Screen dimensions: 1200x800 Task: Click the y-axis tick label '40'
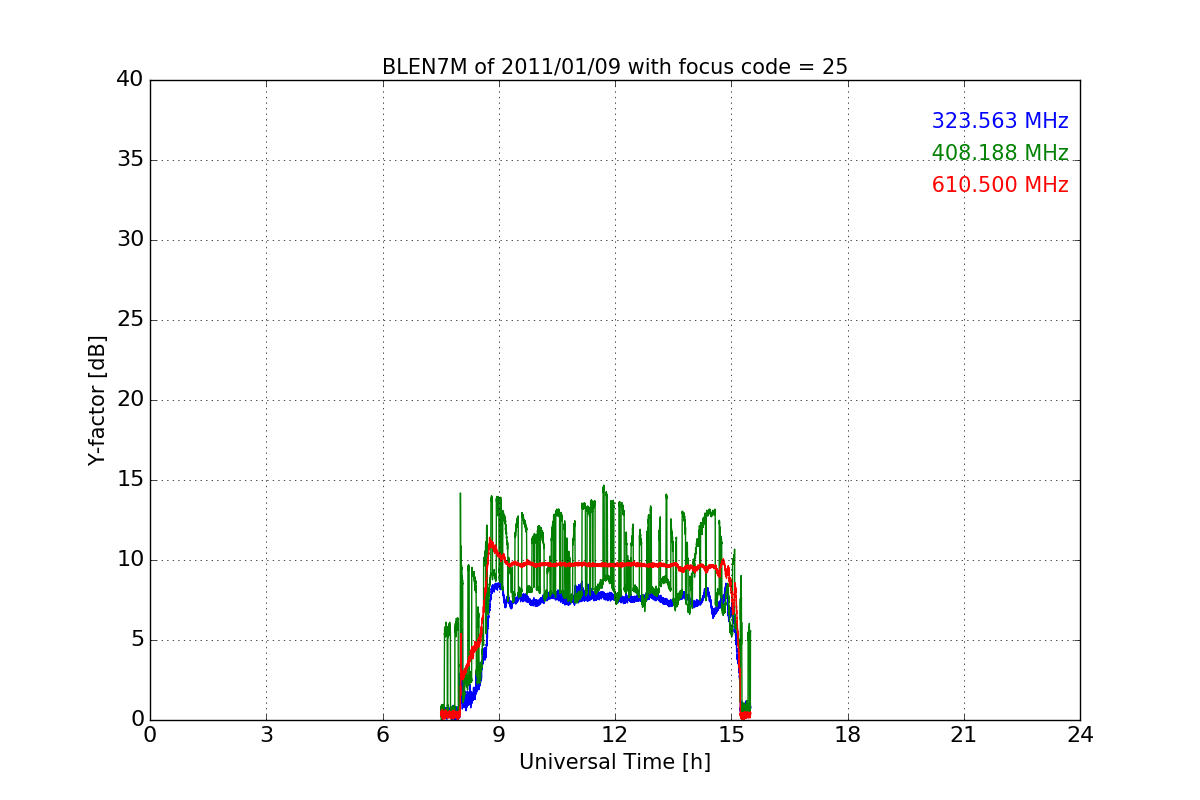[130, 80]
